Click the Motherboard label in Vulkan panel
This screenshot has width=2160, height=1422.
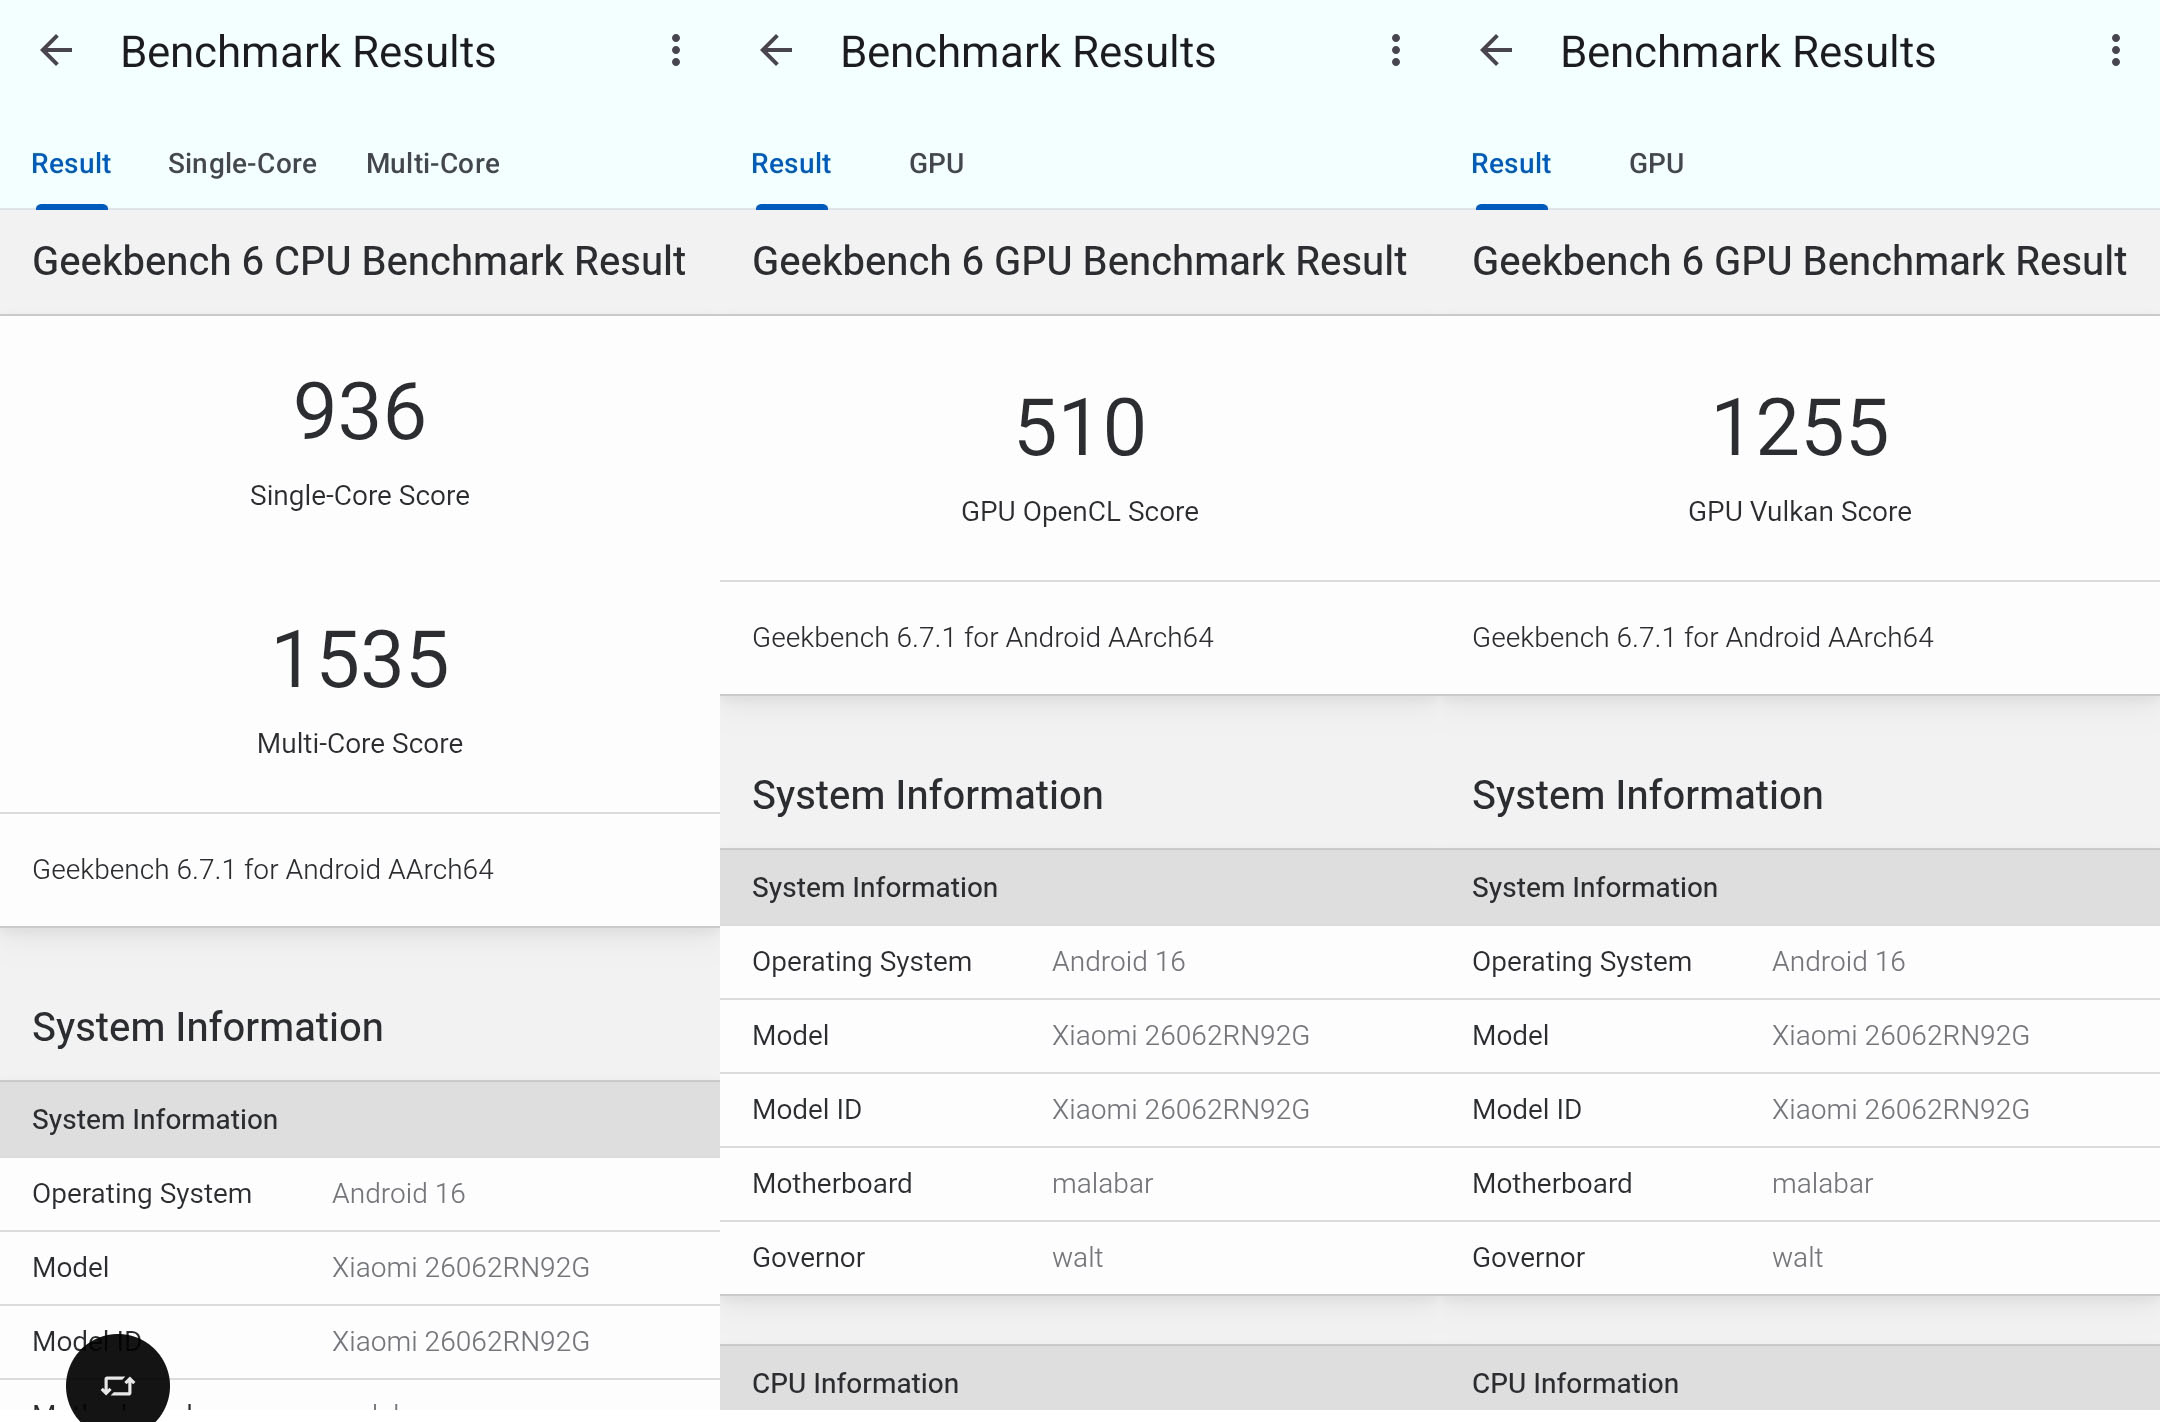1552,1183
